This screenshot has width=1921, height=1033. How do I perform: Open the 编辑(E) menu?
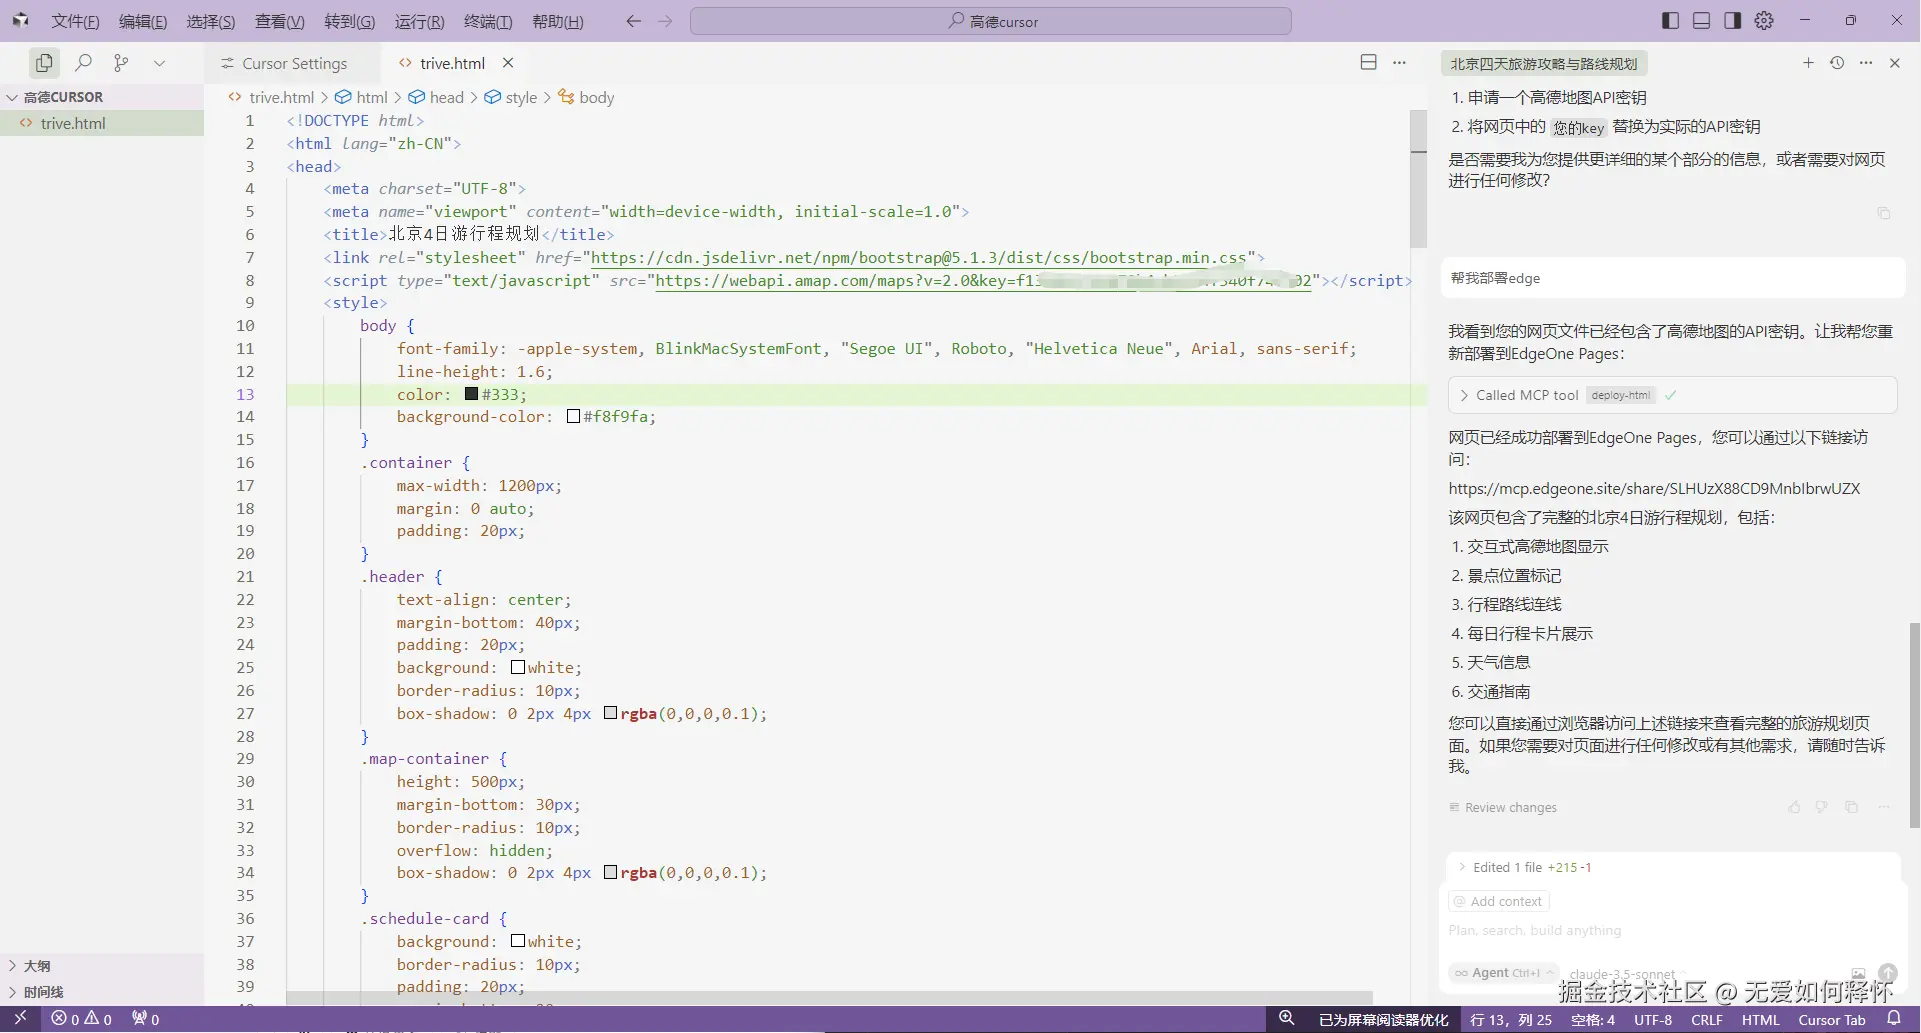click(x=143, y=21)
